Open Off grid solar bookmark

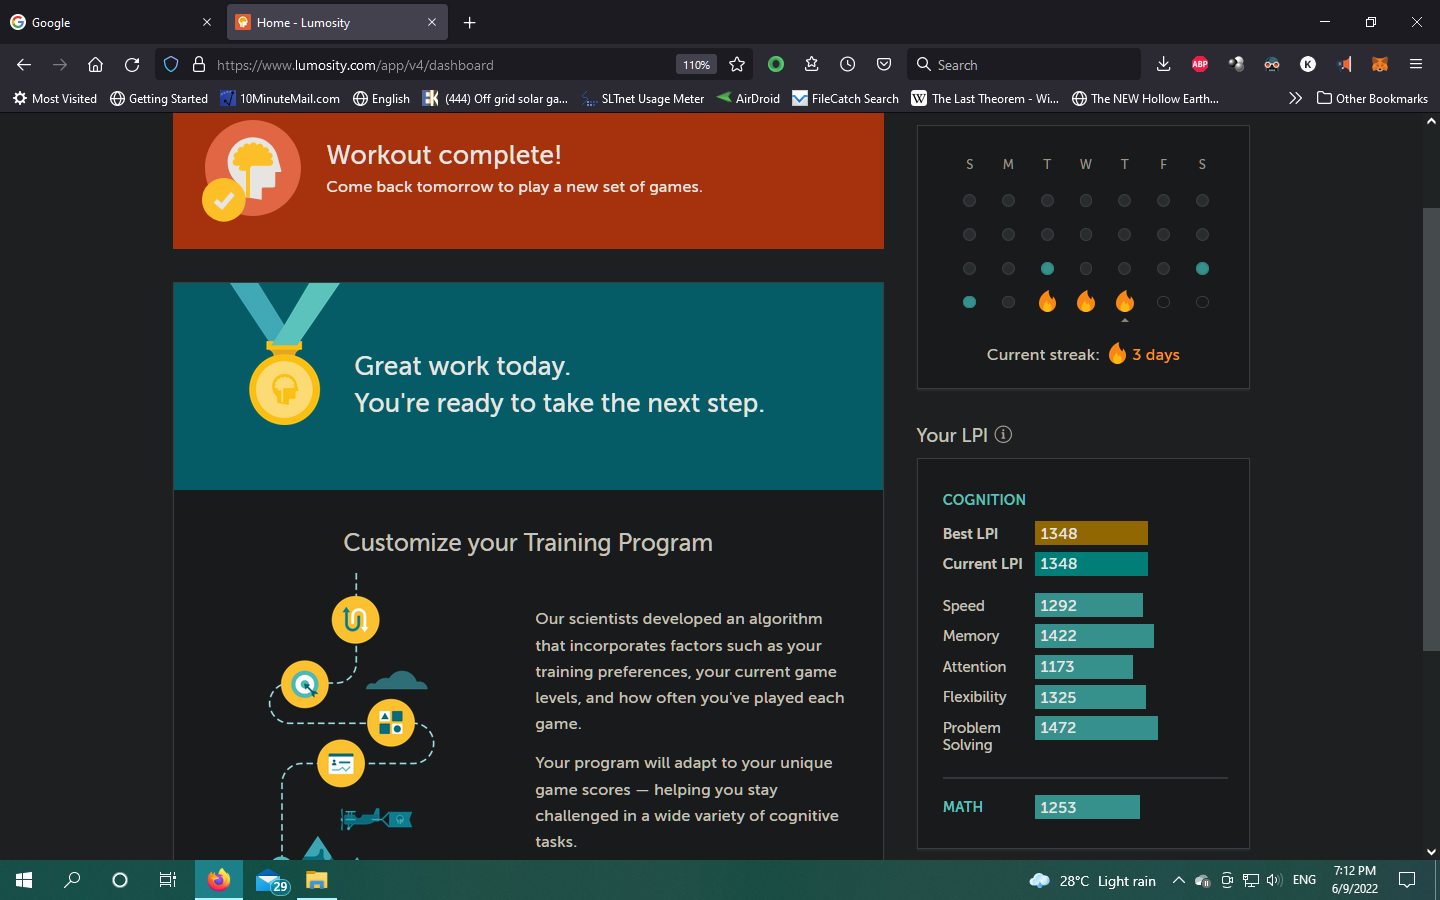(x=495, y=98)
